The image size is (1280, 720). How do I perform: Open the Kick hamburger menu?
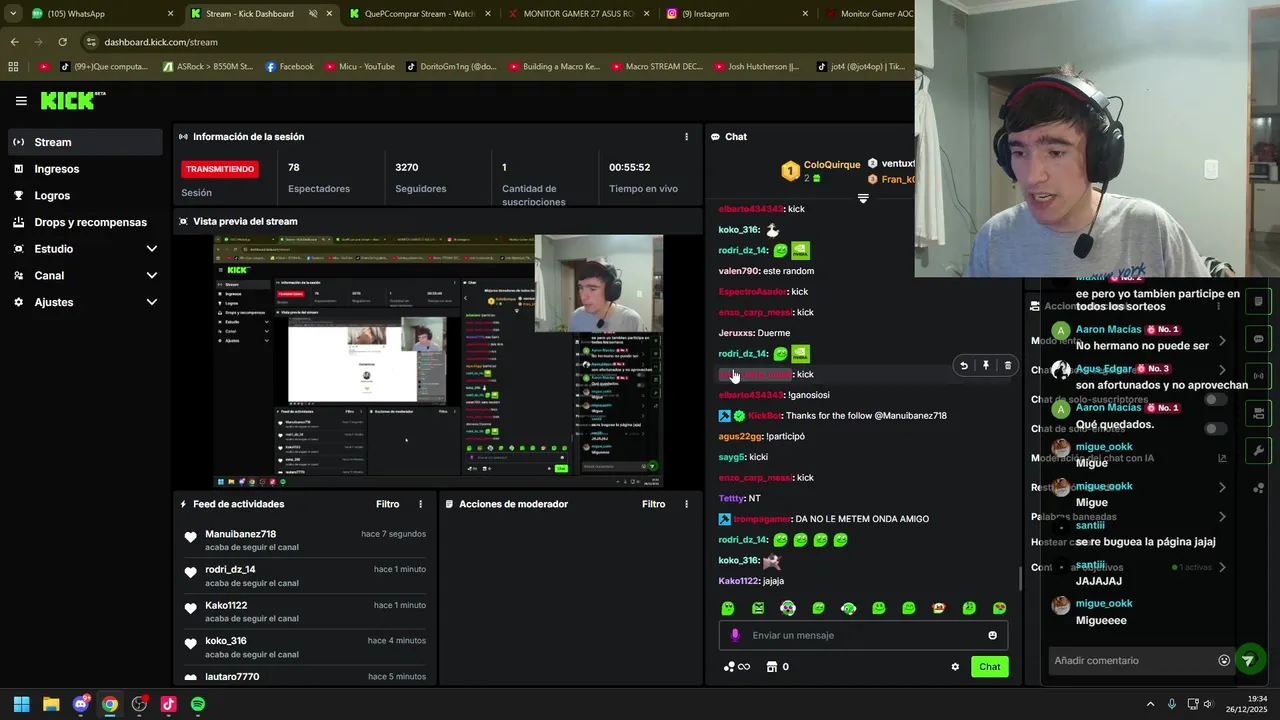[21, 101]
